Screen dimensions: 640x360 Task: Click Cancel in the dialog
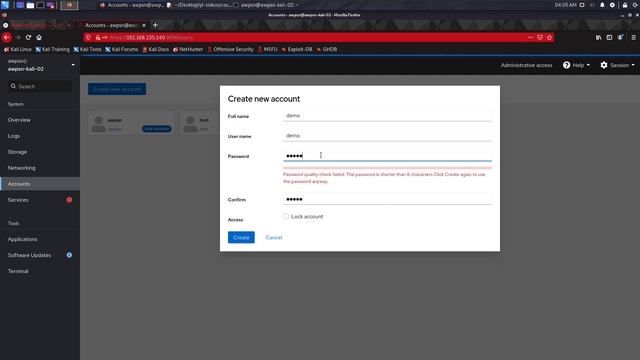coord(273,237)
